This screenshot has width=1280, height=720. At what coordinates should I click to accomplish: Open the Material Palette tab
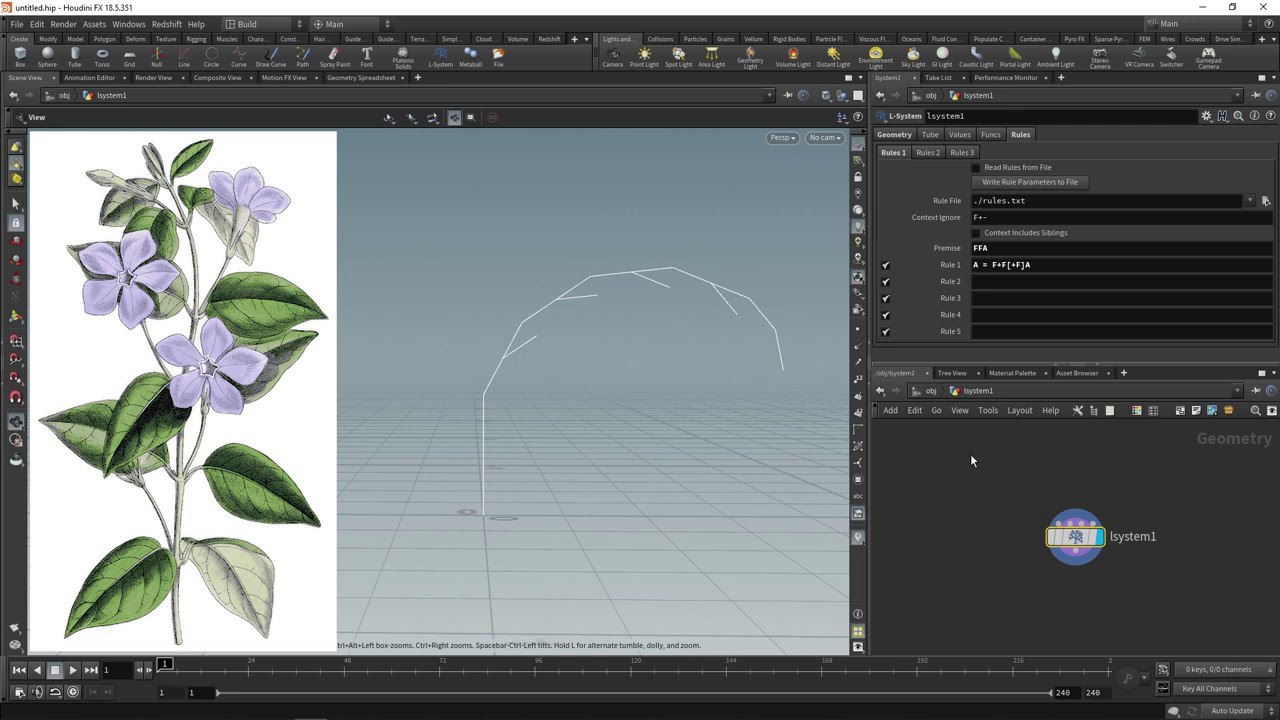(1012, 373)
